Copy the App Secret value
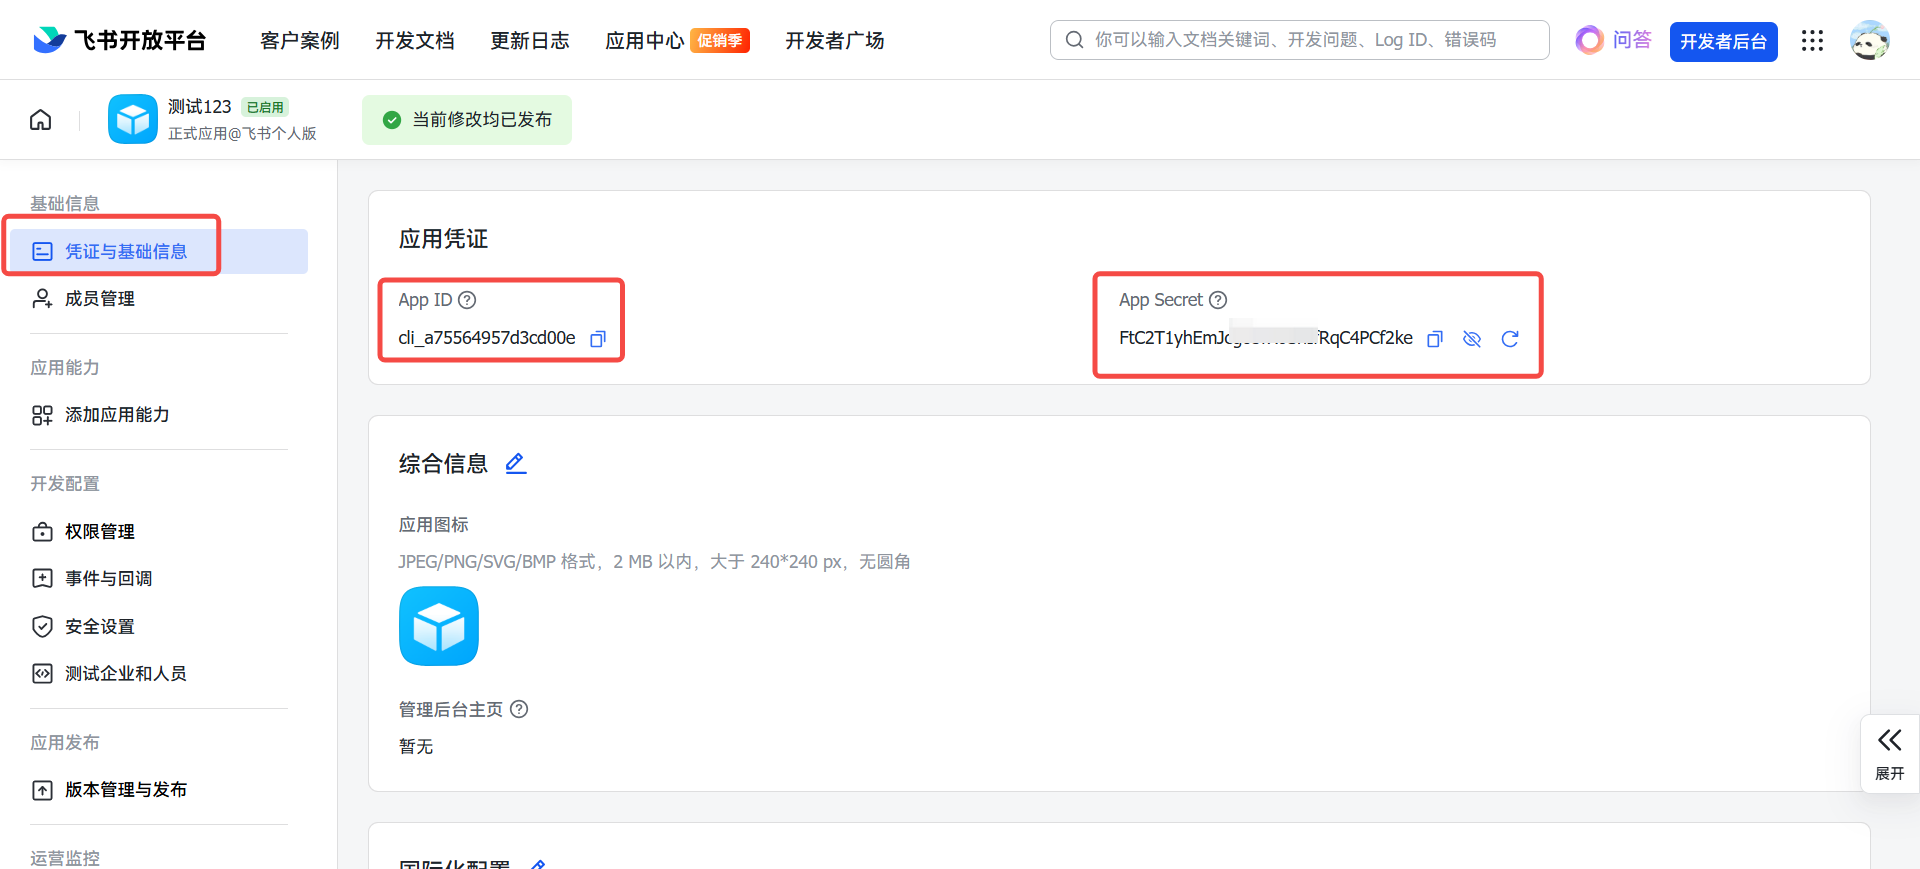The image size is (1920, 869). pyautogui.click(x=1435, y=339)
